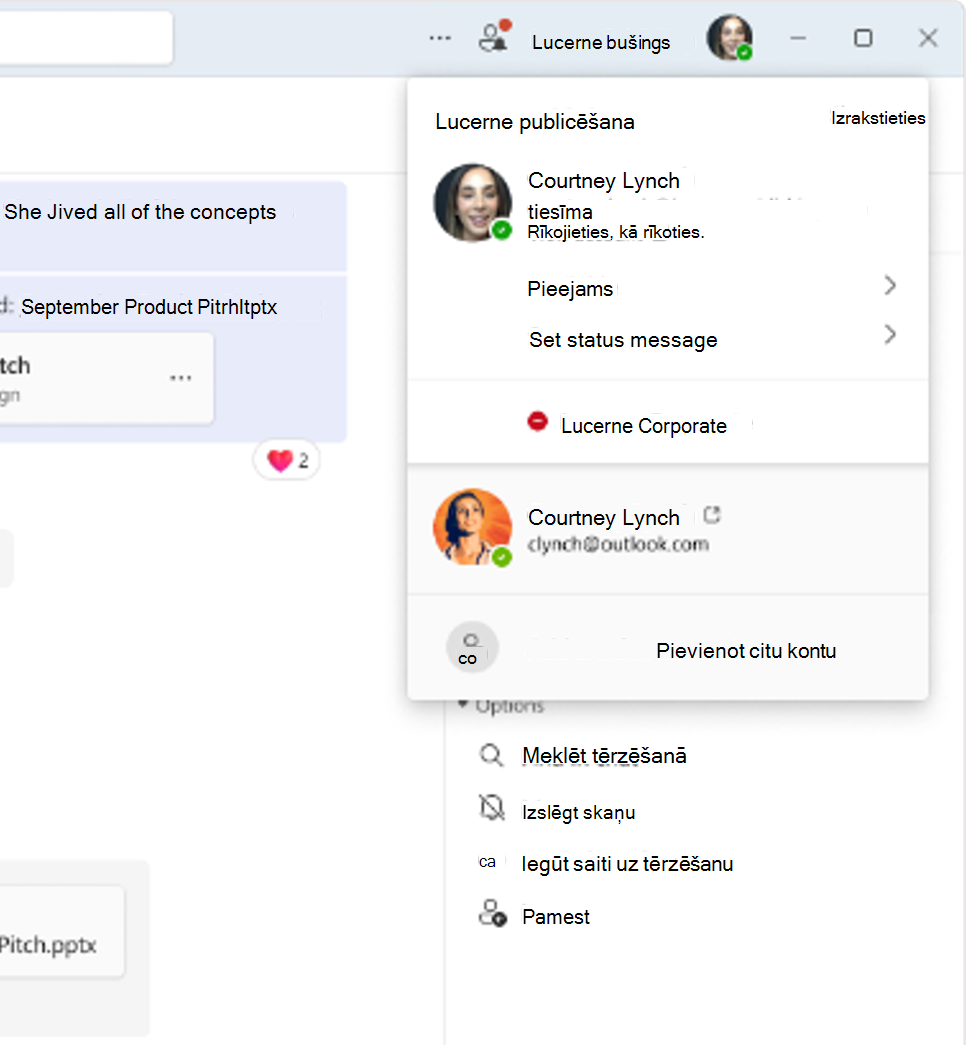Click the Lucerne publicēšana organization heading

535,122
